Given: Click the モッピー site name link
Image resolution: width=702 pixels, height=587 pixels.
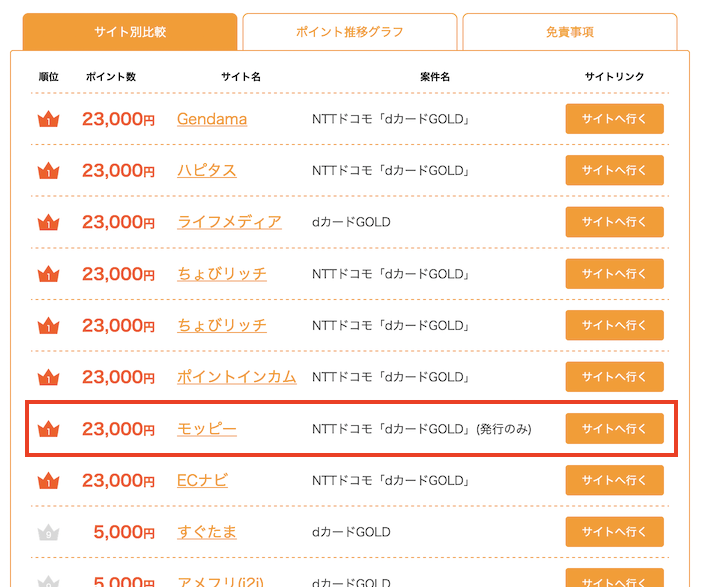Looking at the screenshot, I should click(207, 429).
